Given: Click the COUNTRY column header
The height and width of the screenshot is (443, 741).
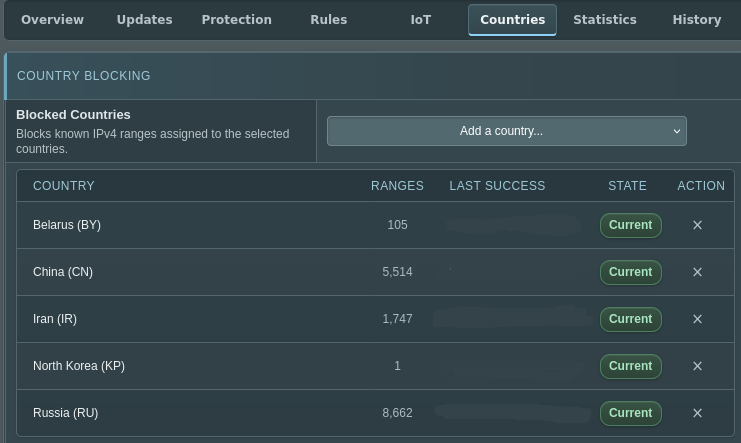Looking at the screenshot, I should [64, 186].
